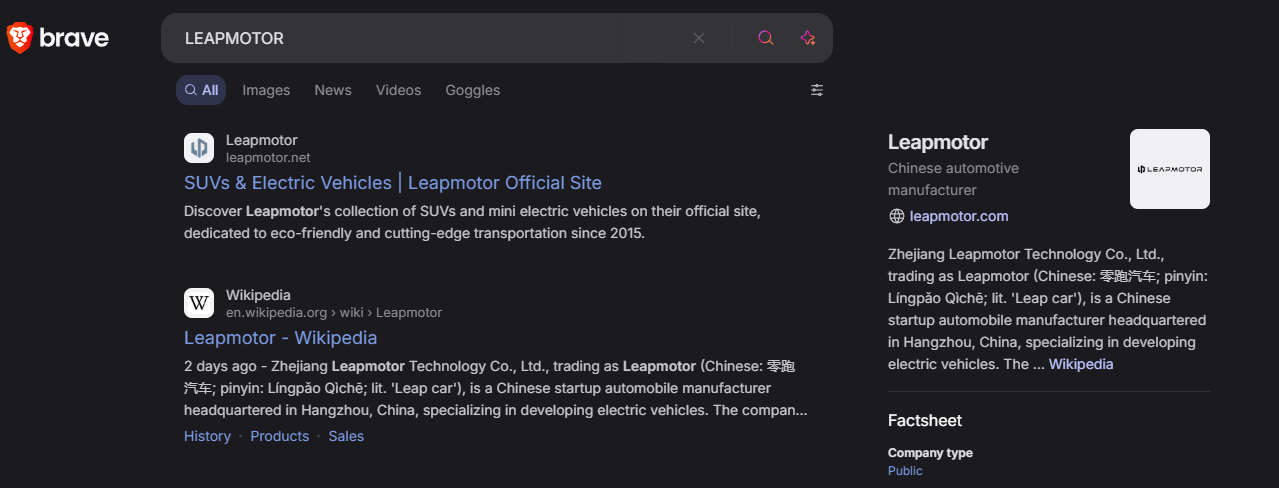Screen dimensions: 1279x488
Task: Follow the Sales sublink
Action: click(346, 436)
